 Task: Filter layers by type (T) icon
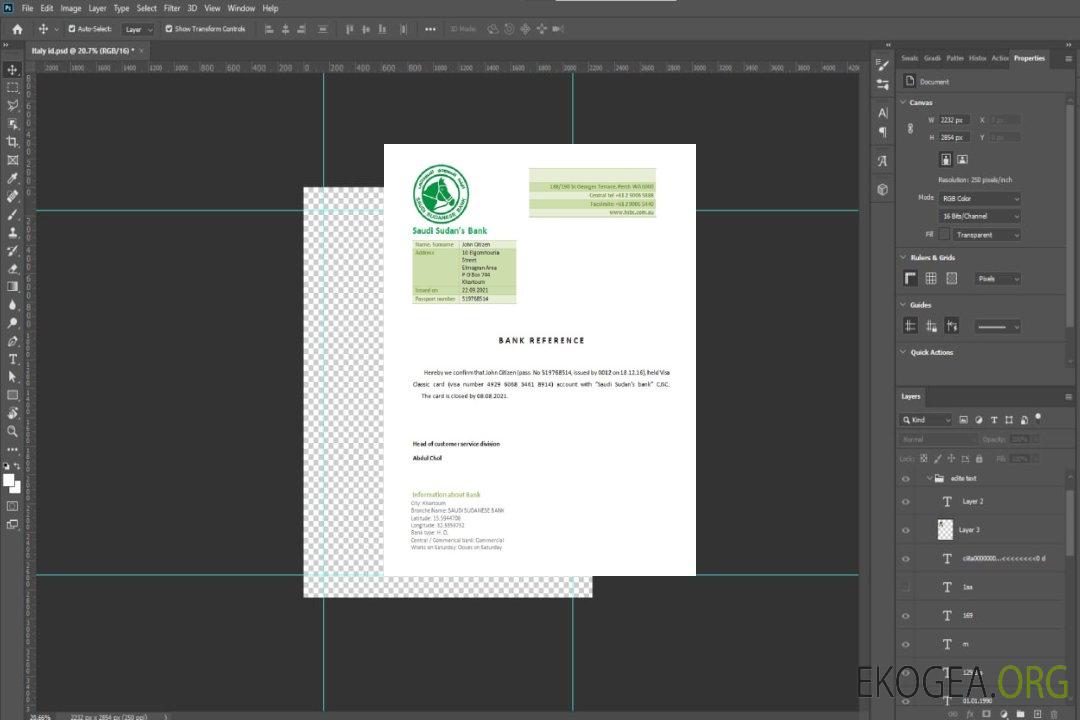point(995,420)
